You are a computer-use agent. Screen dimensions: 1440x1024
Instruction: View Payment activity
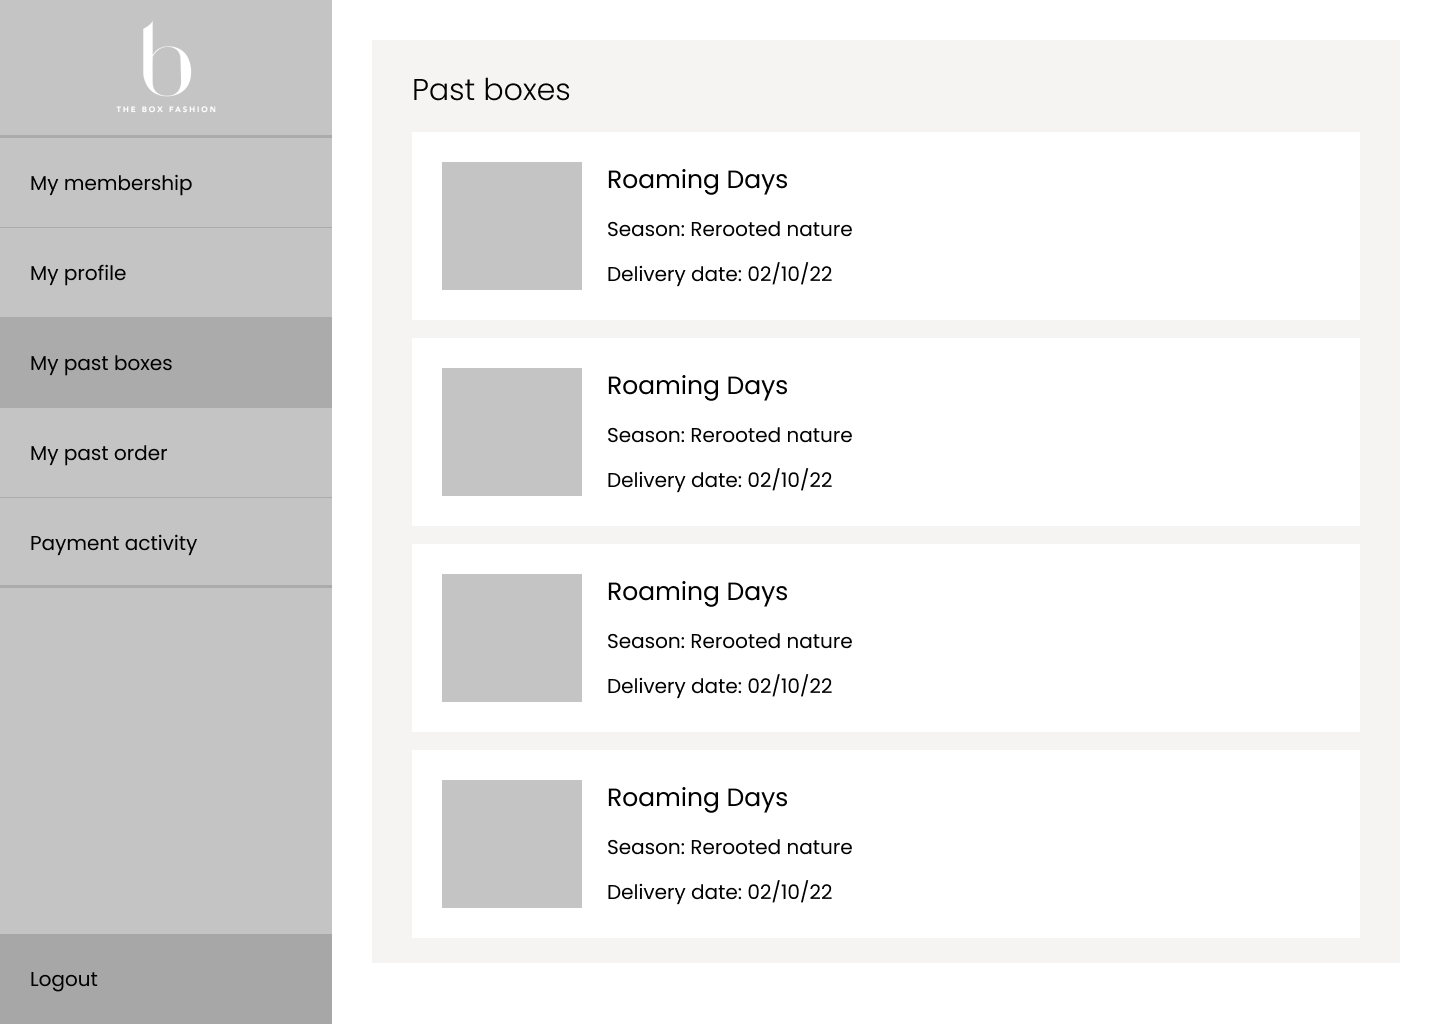(x=113, y=542)
